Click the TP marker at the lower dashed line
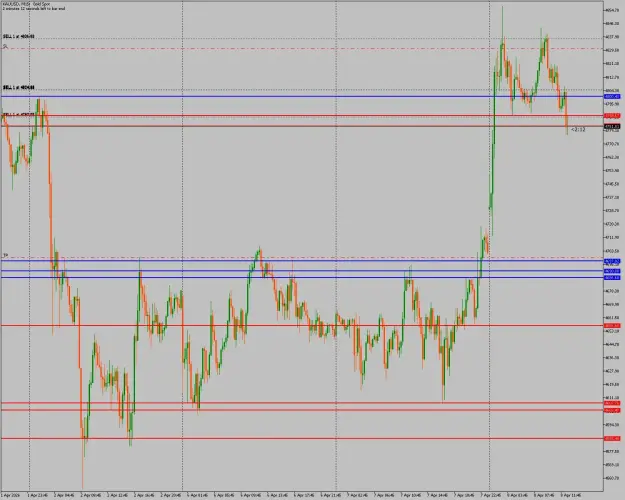 coord(5,255)
